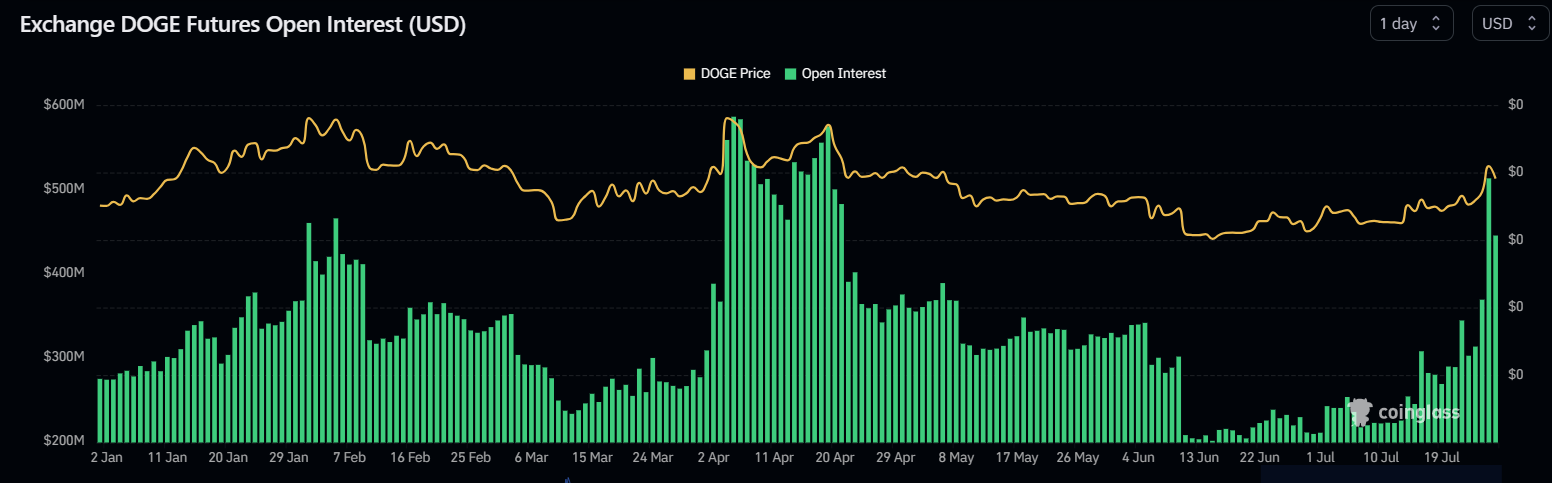
Task: Click the 10 Jul date label
Action: tap(1382, 457)
